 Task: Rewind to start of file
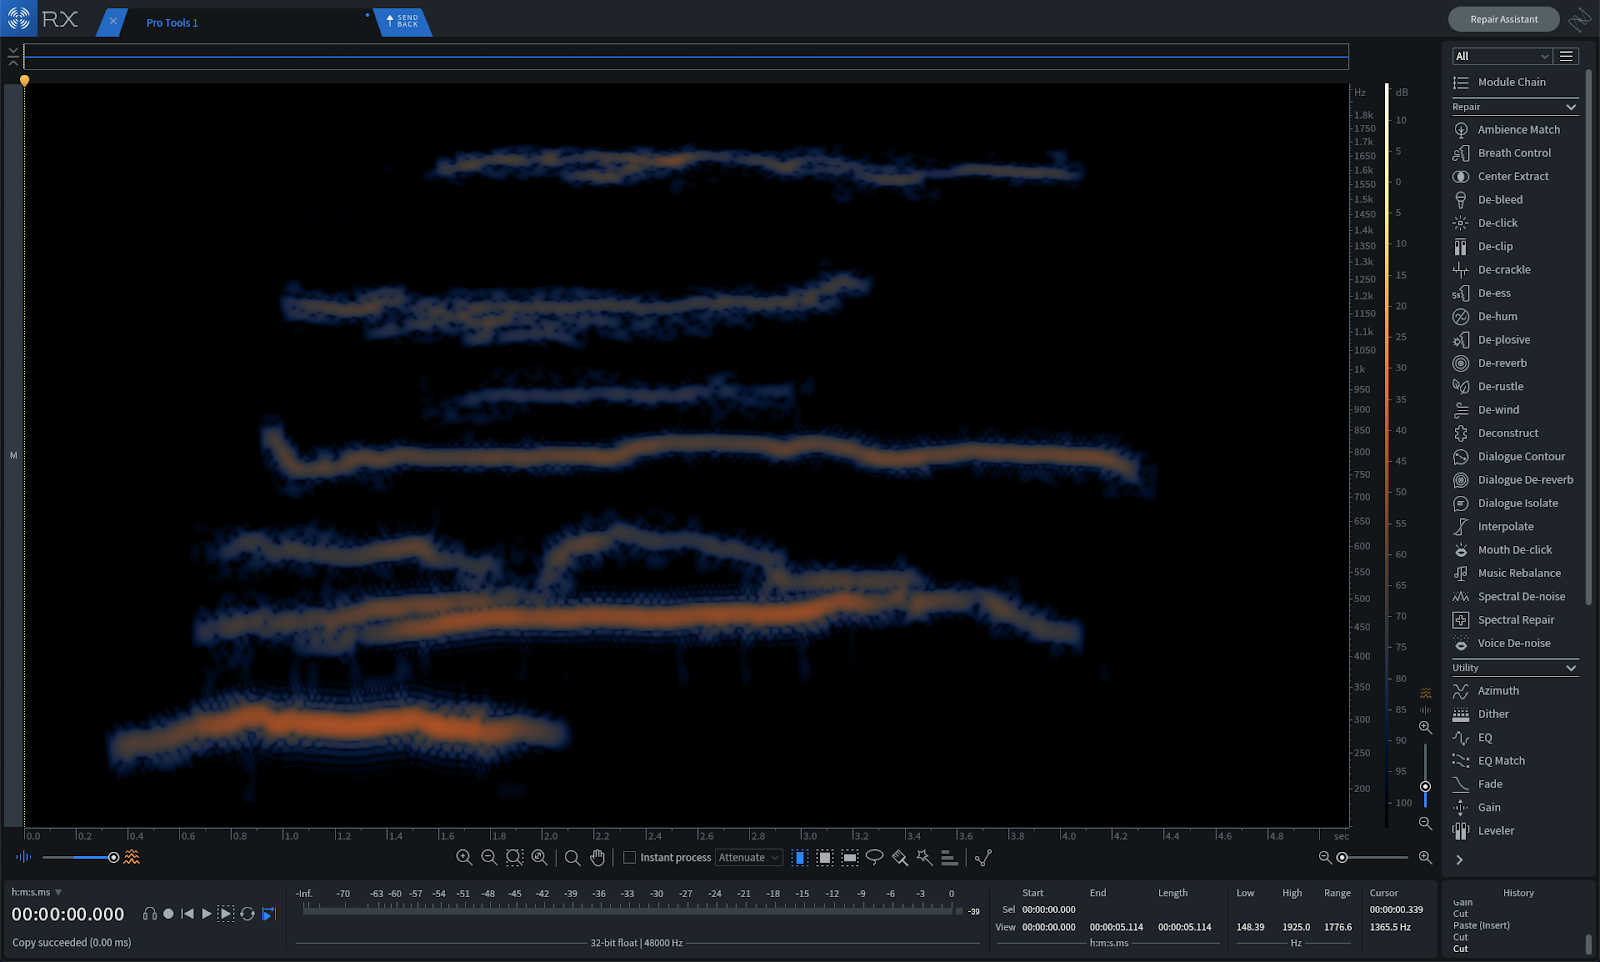[x=187, y=914]
